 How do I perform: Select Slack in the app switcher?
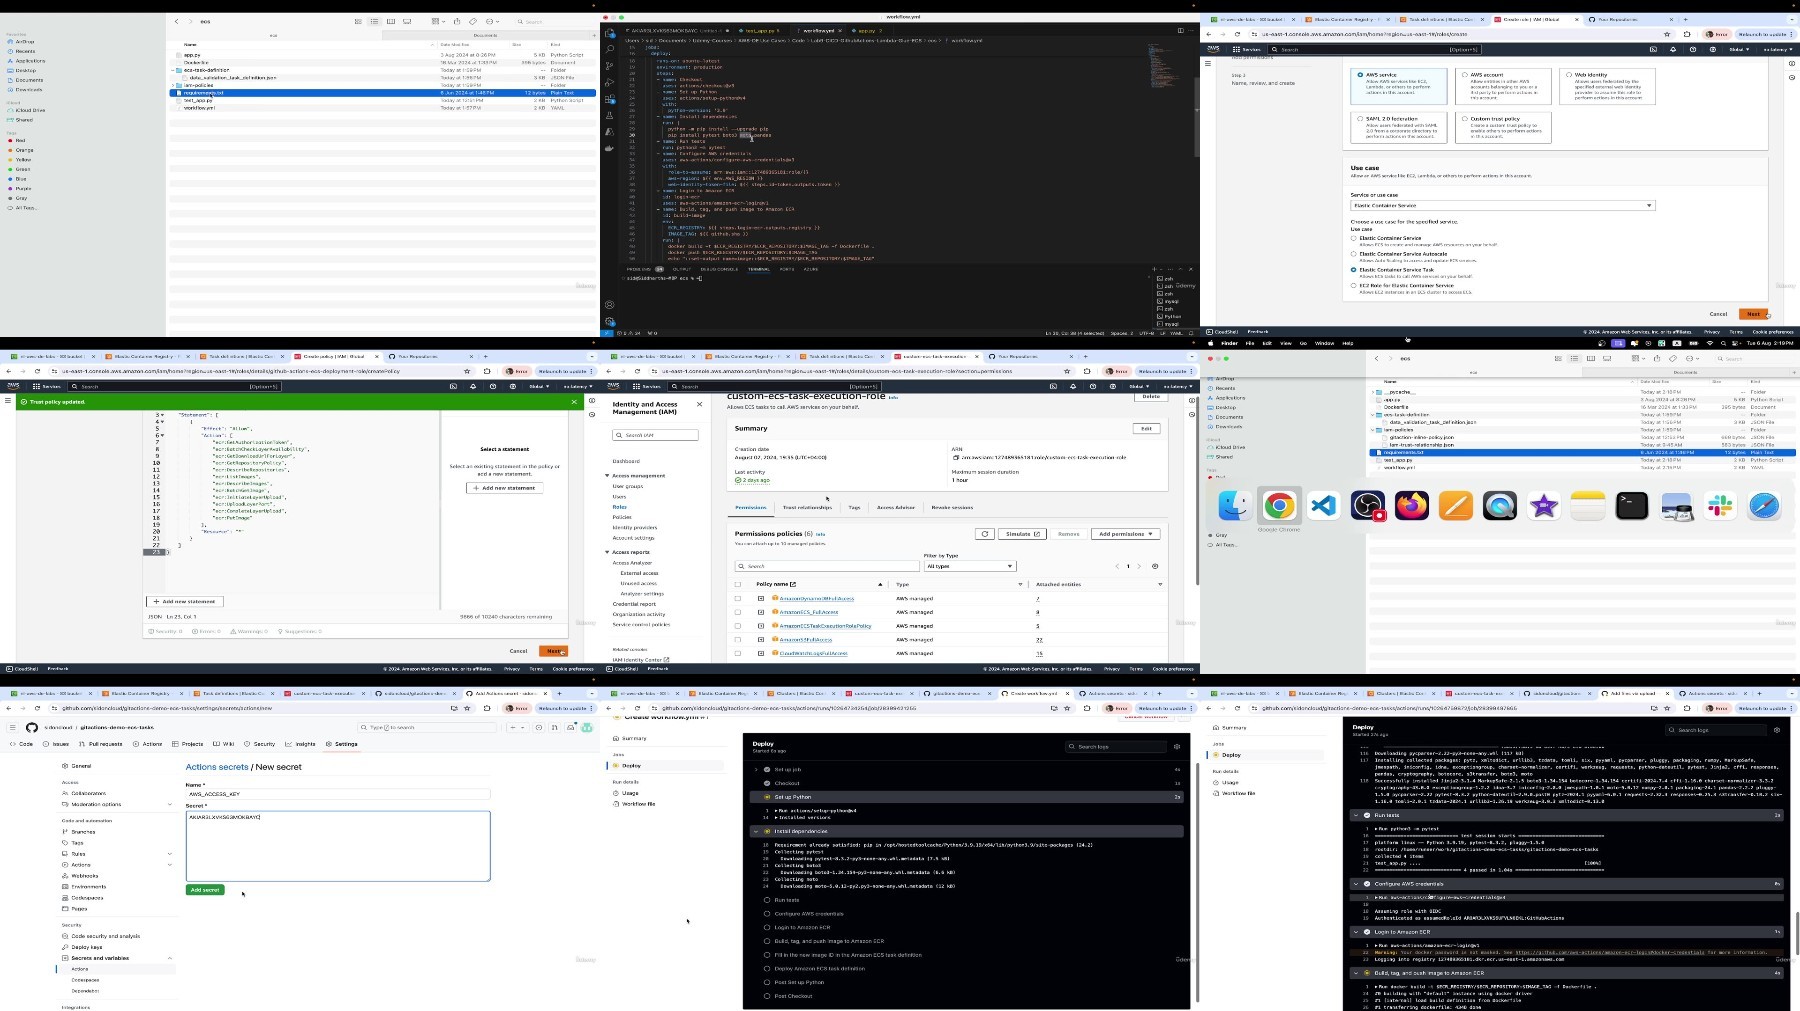pos(1721,506)
